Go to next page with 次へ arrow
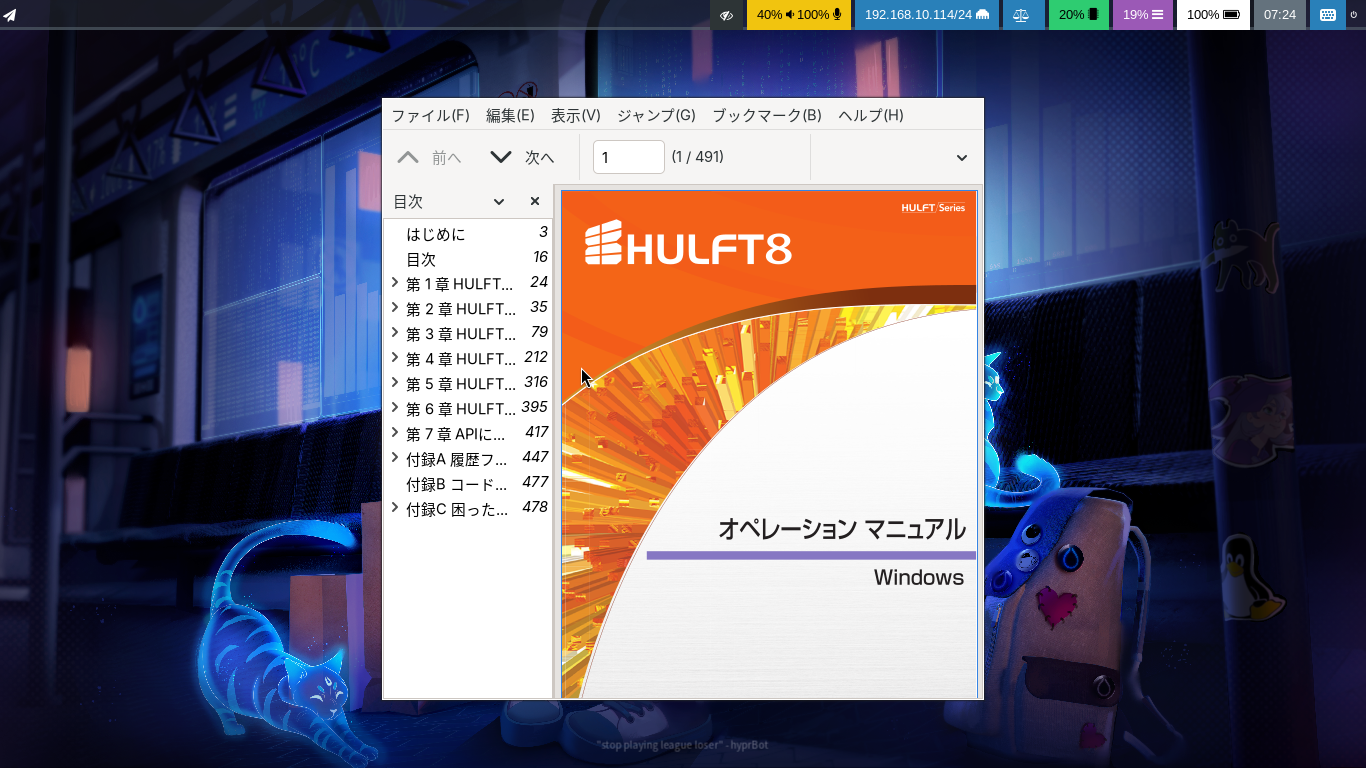 522,157
